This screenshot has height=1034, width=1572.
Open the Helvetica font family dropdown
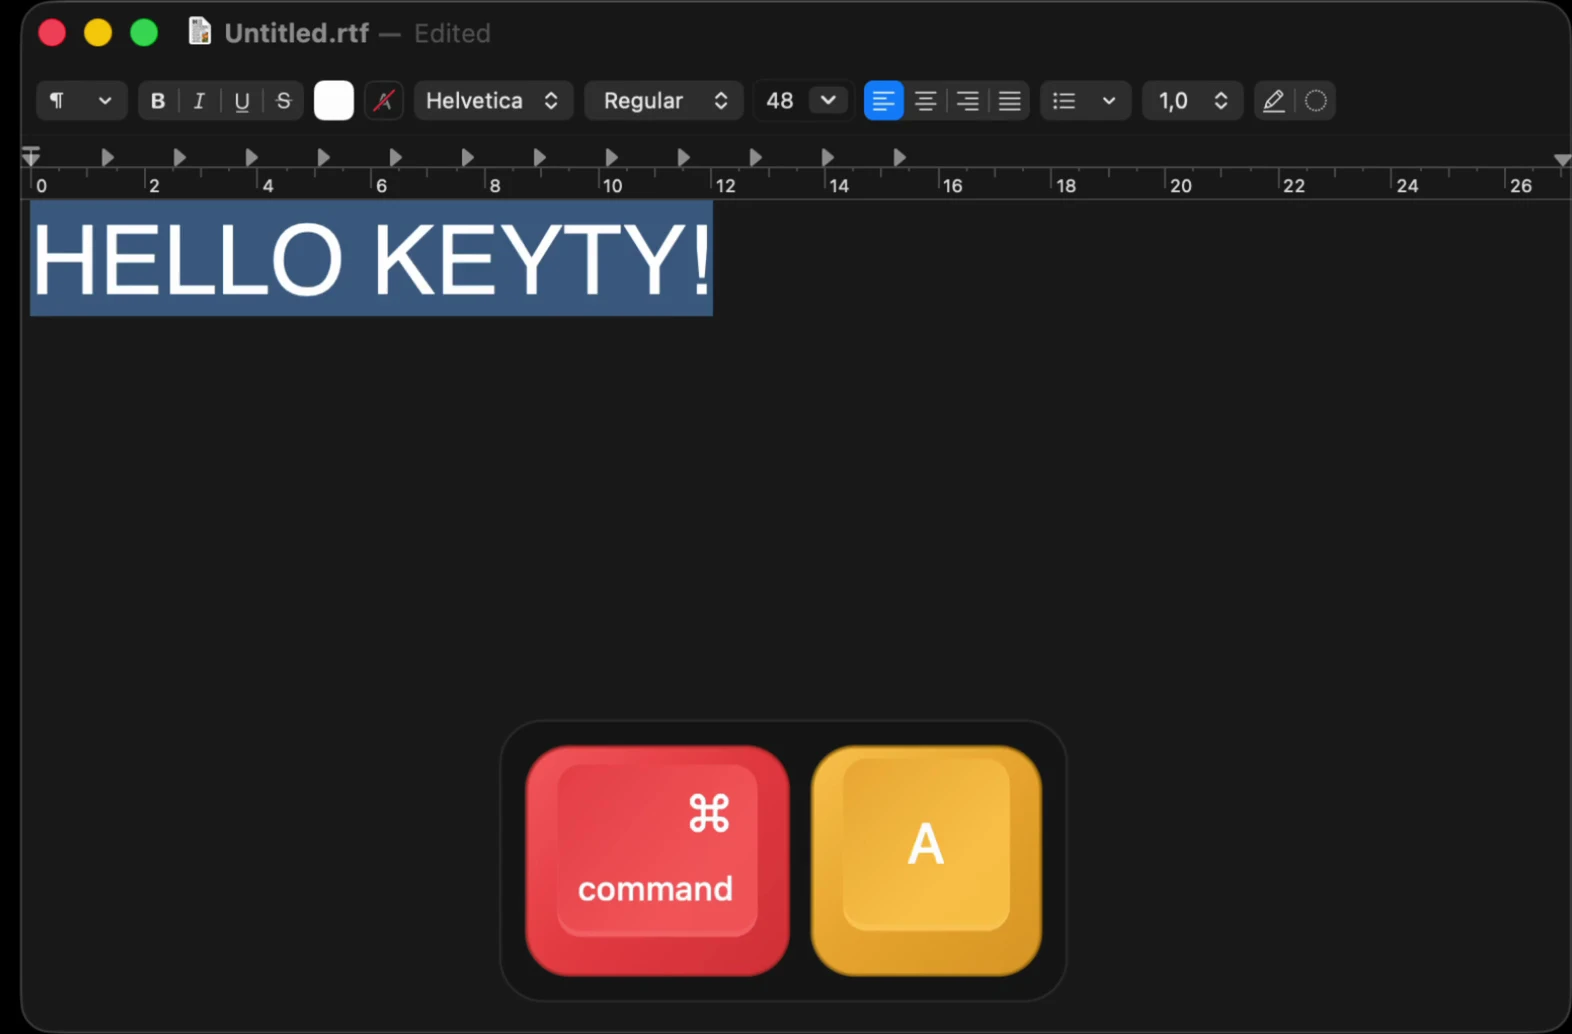pos(493,101)
